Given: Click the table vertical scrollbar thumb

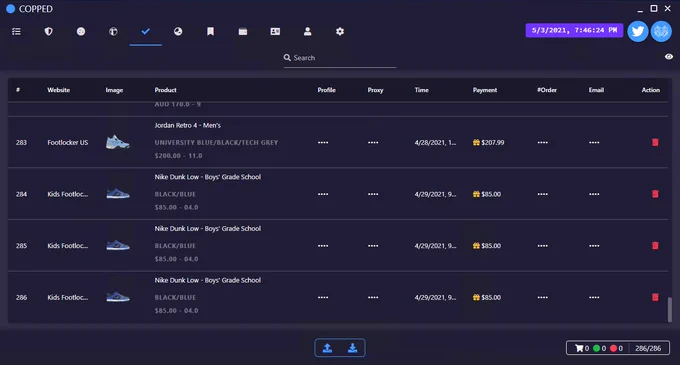Looking at the screenshot, I should (670, 310).
